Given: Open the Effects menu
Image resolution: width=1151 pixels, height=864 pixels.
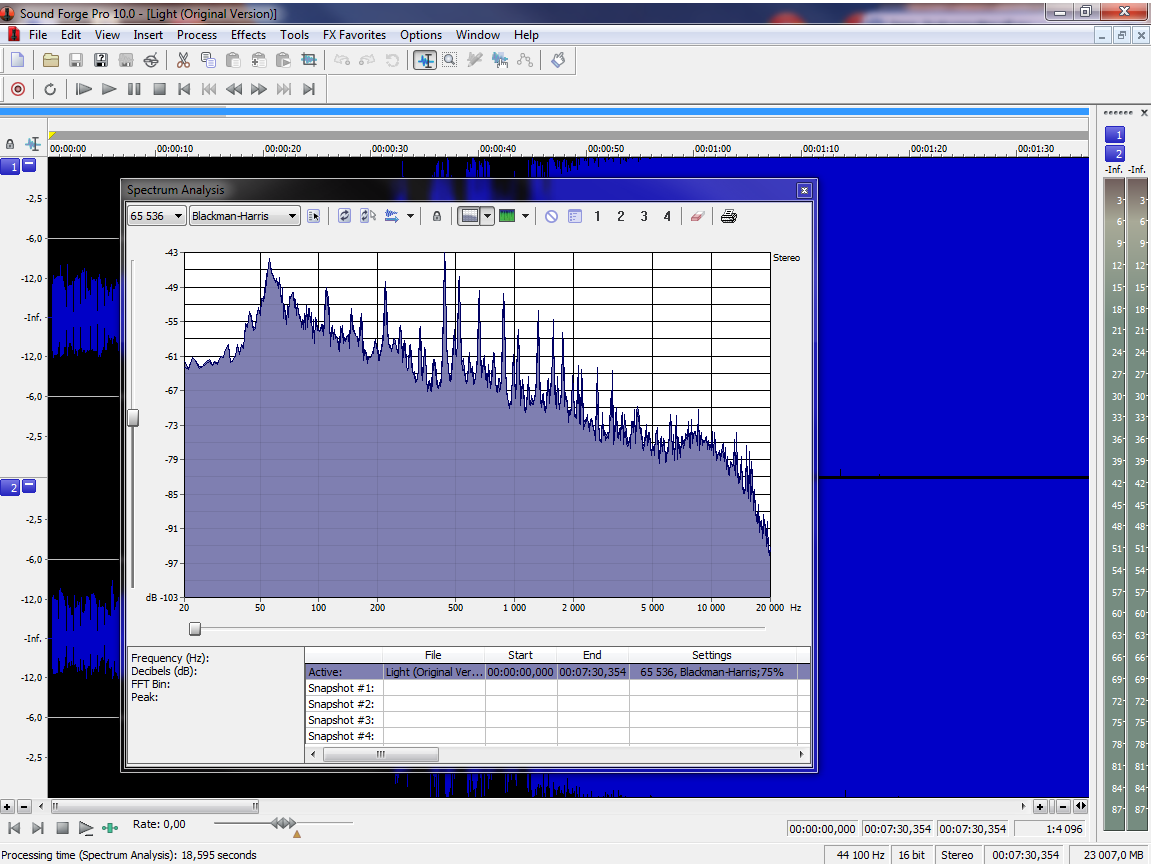Looking at the screenshot, I should [x=248, y=35].
